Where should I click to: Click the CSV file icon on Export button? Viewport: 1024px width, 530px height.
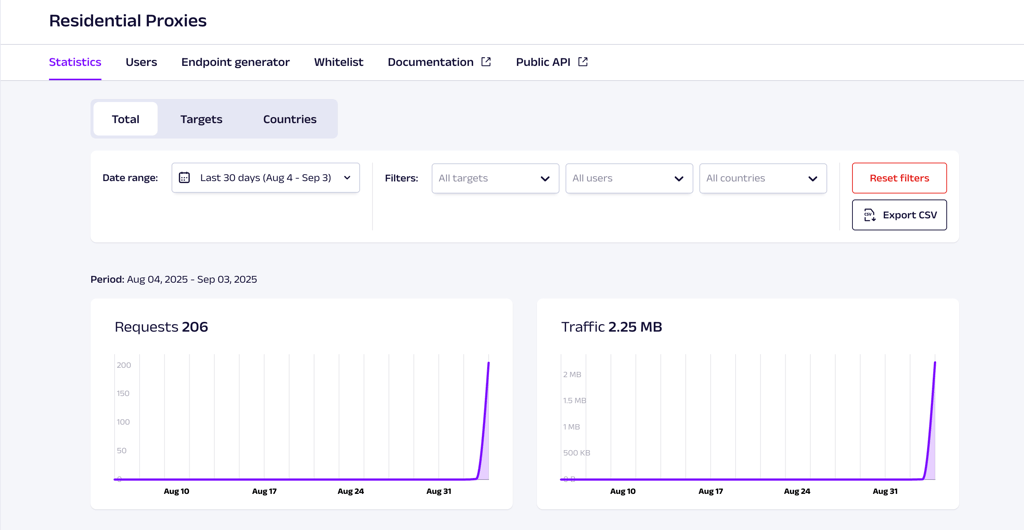click(869, 215)
